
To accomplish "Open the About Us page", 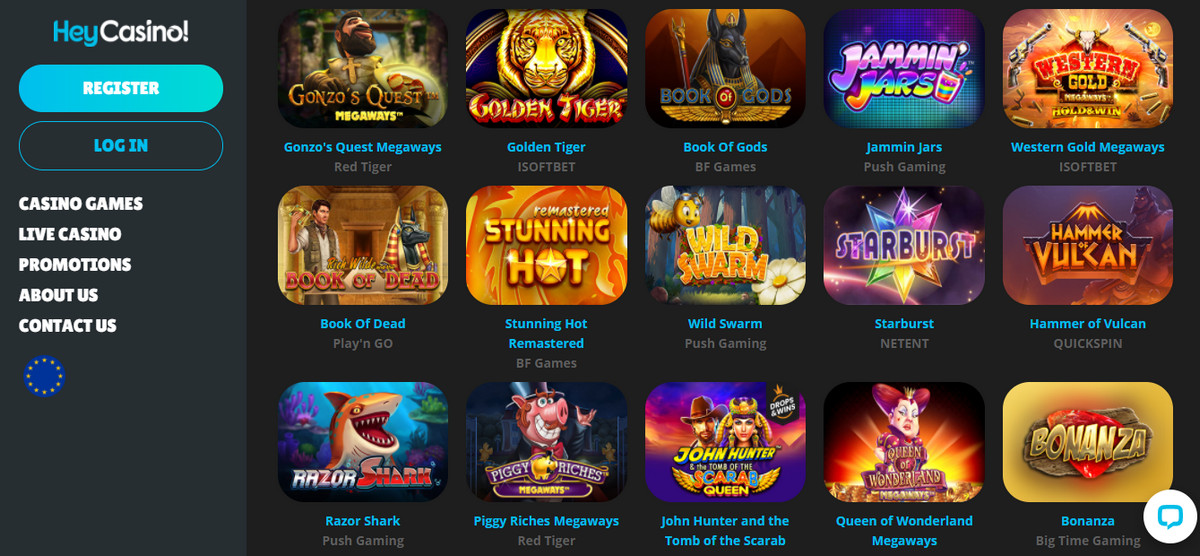I will (58, 295).
